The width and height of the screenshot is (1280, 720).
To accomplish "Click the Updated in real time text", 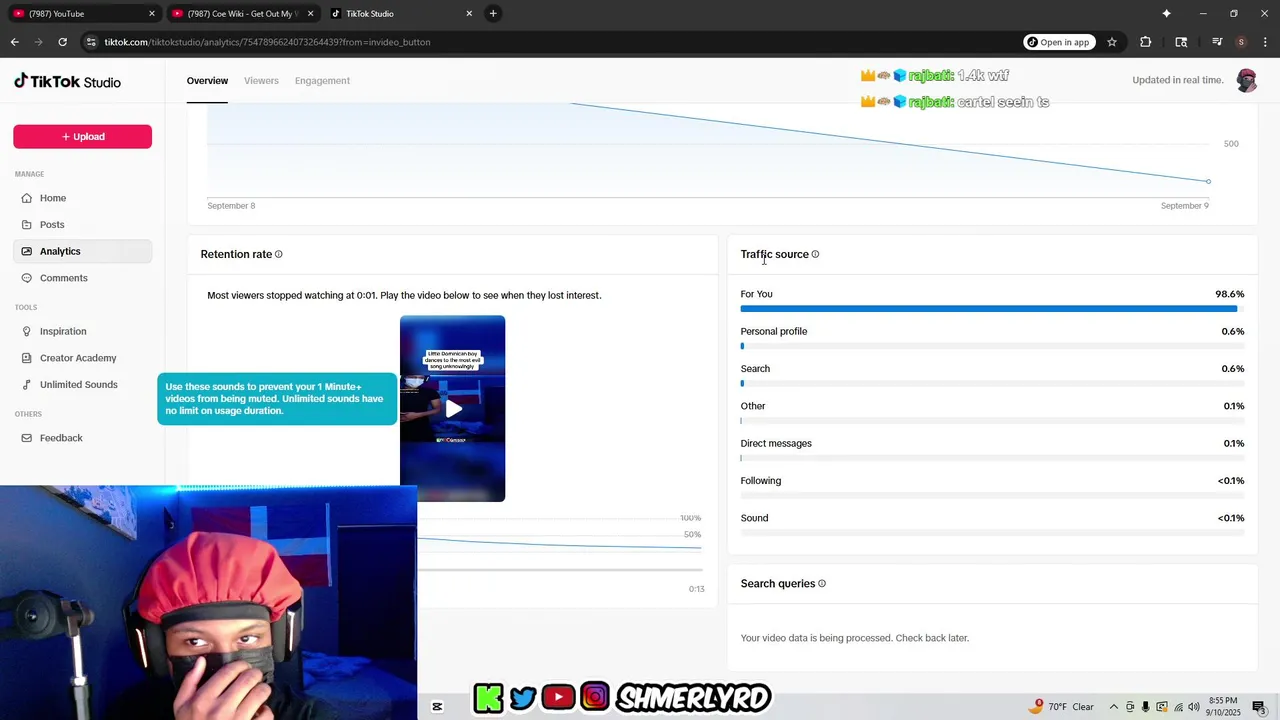I will click(x=1177, y=80).
